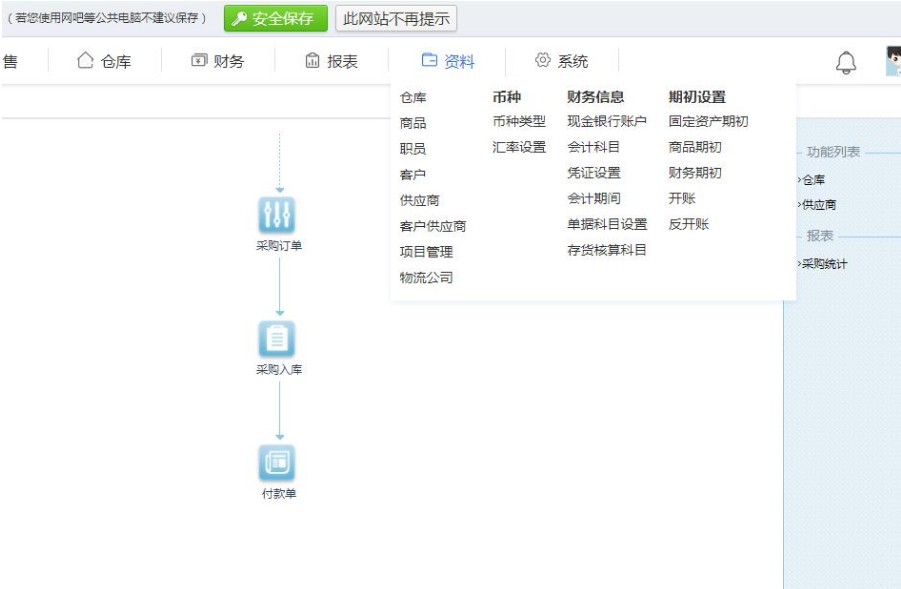Click the 此网站不再提示 button
The height and width of the screenshot is (589, 901).
pos(396,18)
